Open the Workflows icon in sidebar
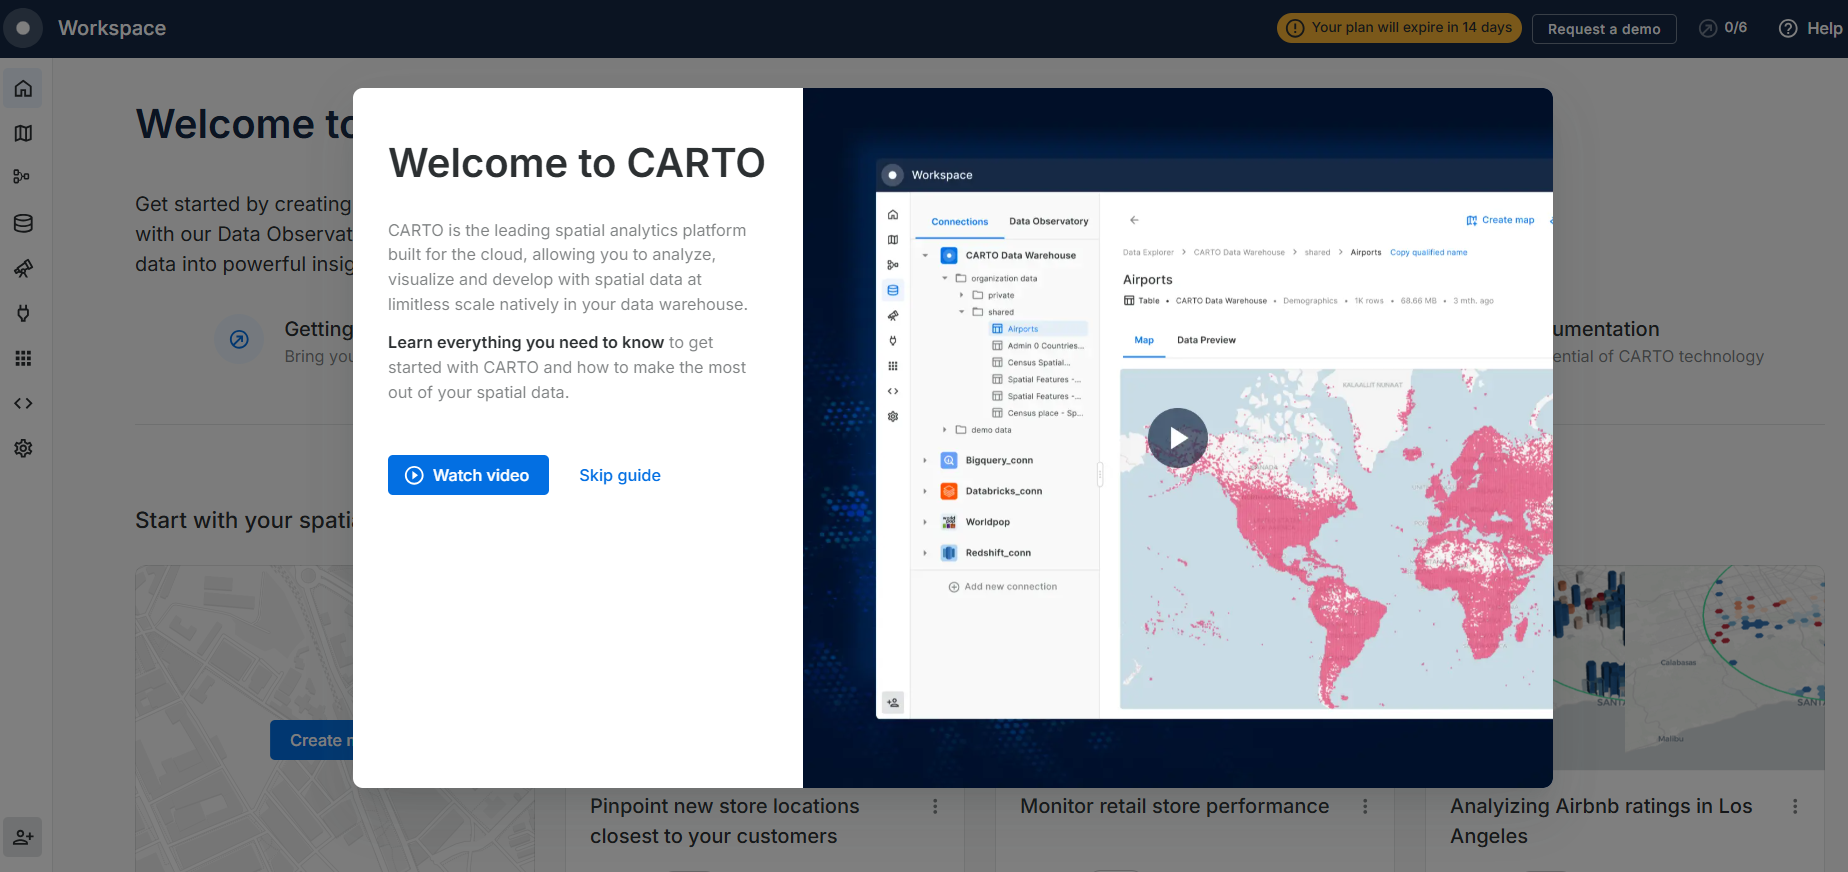 tap(23, 177)
